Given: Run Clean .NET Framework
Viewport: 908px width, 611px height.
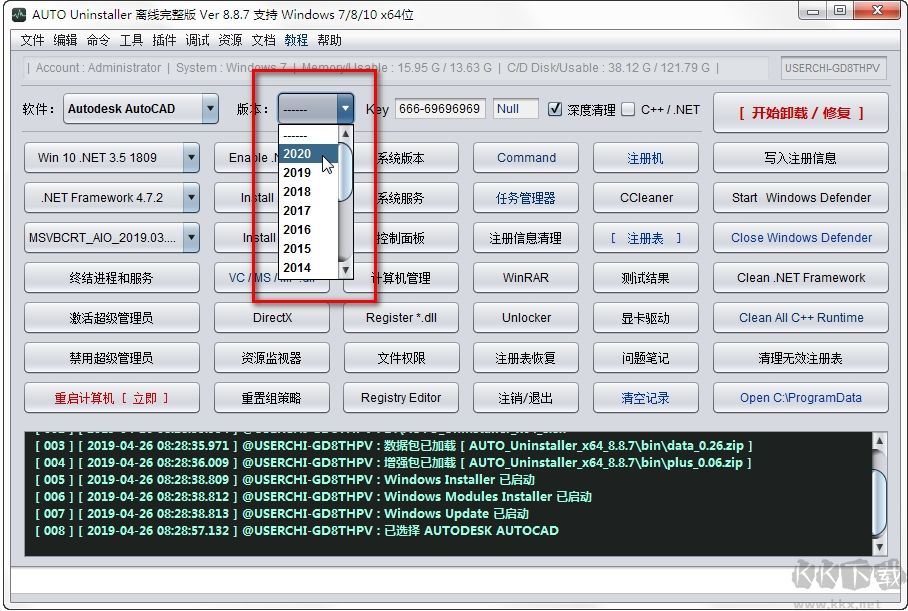Looking at the screenshot, I should tap(799, 277).
